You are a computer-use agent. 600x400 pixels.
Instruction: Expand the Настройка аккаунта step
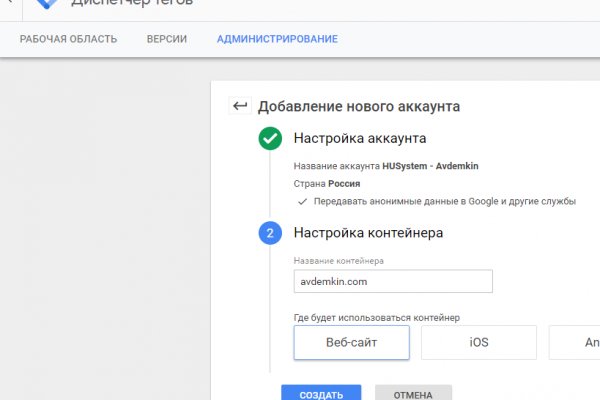pos(360,139)
